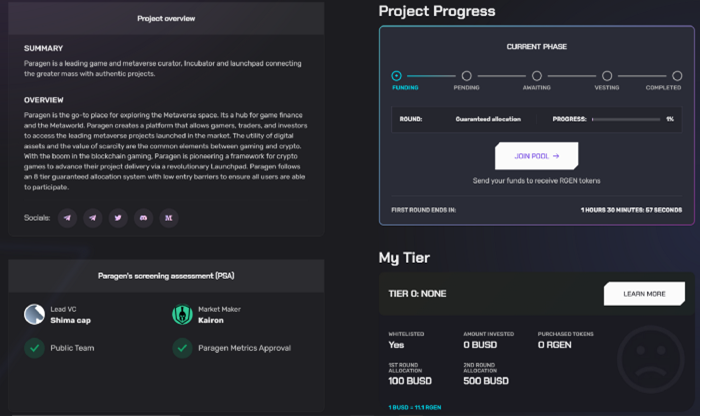The height and width of the screenshot is (417, 701).
Task: Click the '0 RGEN' purchased tokens value
Action: 554,345
